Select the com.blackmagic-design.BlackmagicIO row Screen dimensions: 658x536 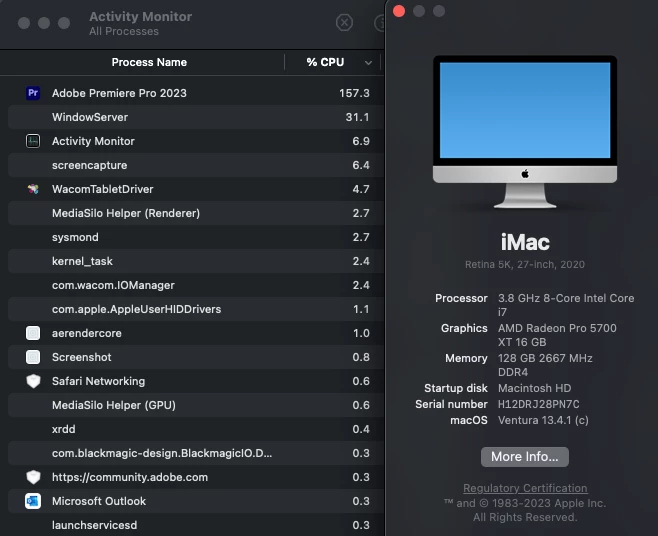[196, 453]
